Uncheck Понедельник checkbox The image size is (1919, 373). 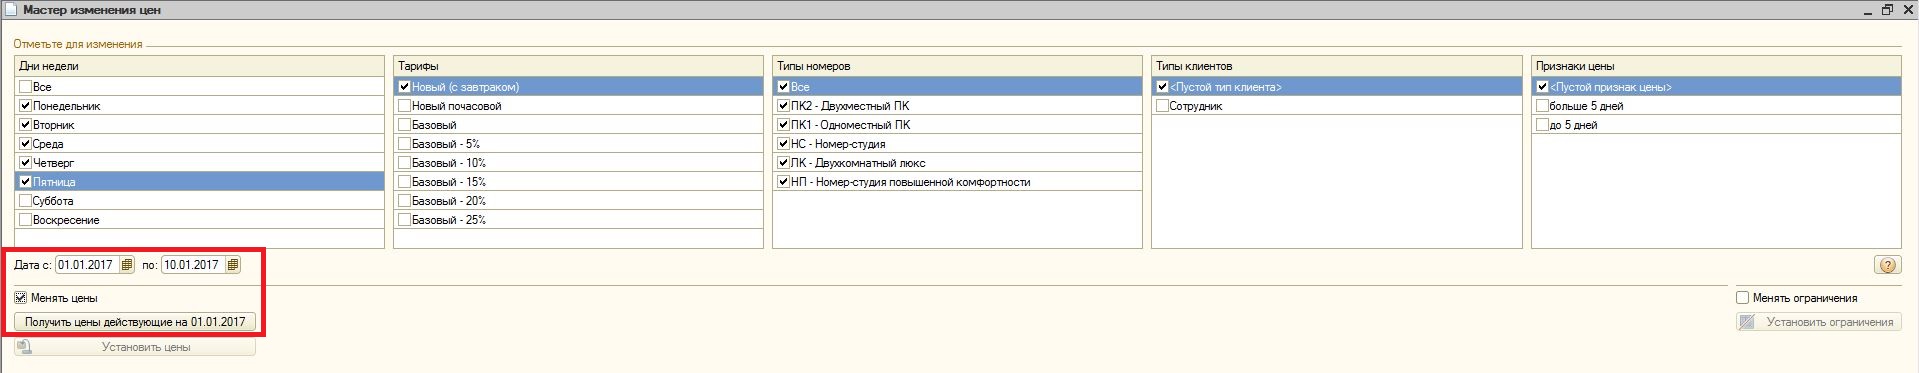coord(25,106)
